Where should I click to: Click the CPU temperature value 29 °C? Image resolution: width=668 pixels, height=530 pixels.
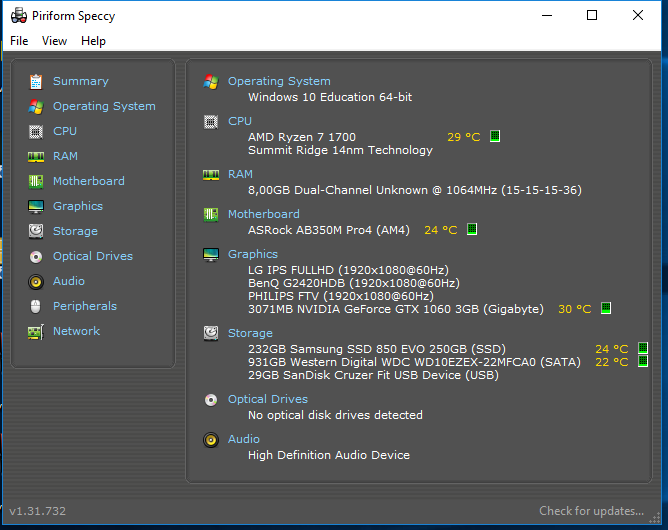pos(464,137)
